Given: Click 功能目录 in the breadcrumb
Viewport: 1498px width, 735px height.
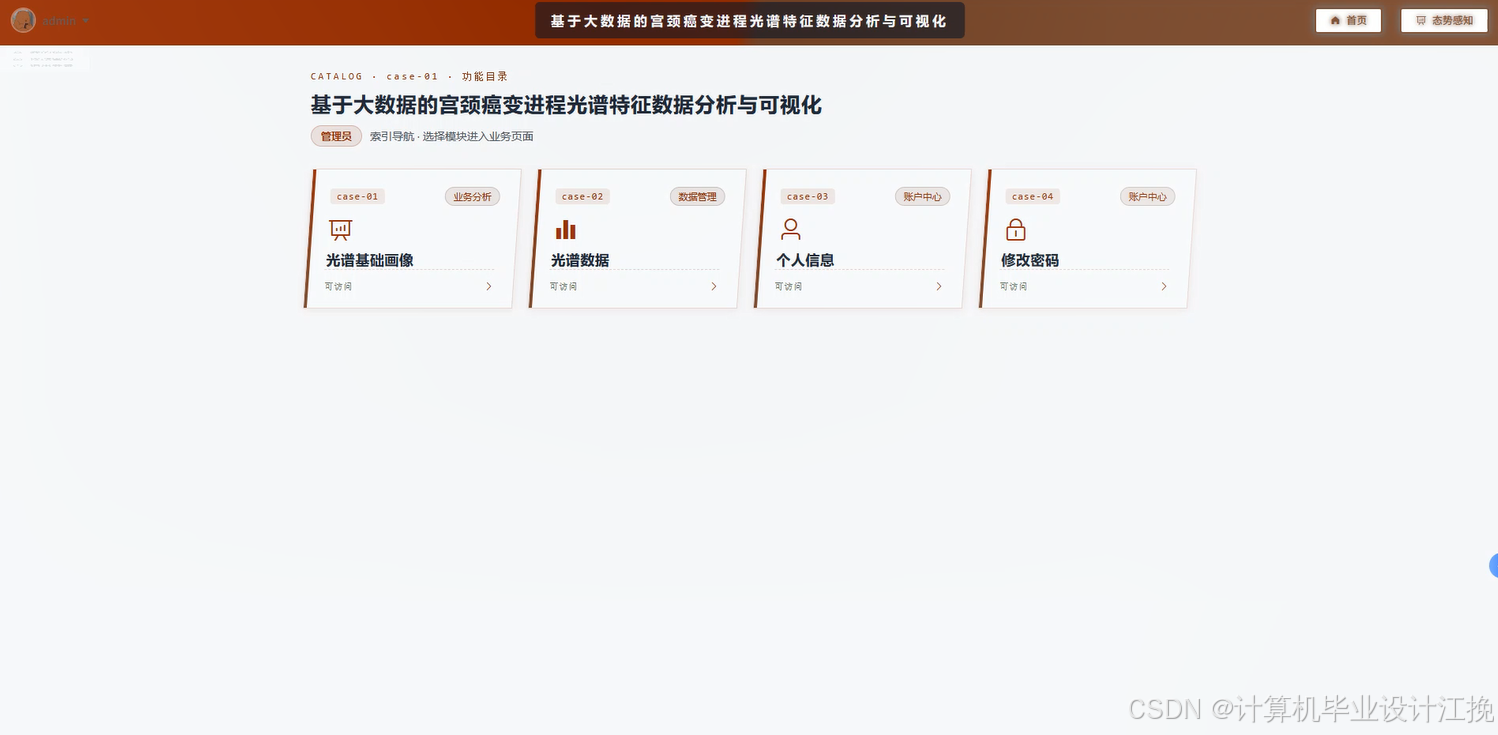Looking at the screenshot, I should (485, 76).
